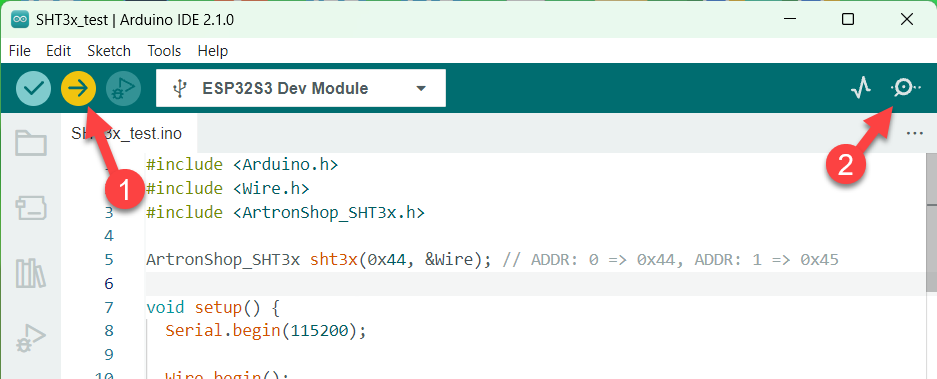Open the Serial Plotter

click(x=861, y=88)
